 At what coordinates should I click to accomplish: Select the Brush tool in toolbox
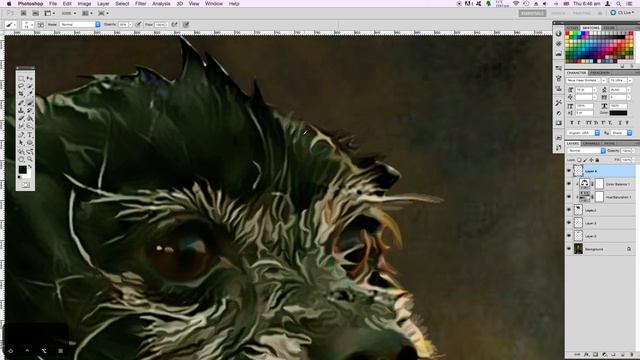coord(30,102)
